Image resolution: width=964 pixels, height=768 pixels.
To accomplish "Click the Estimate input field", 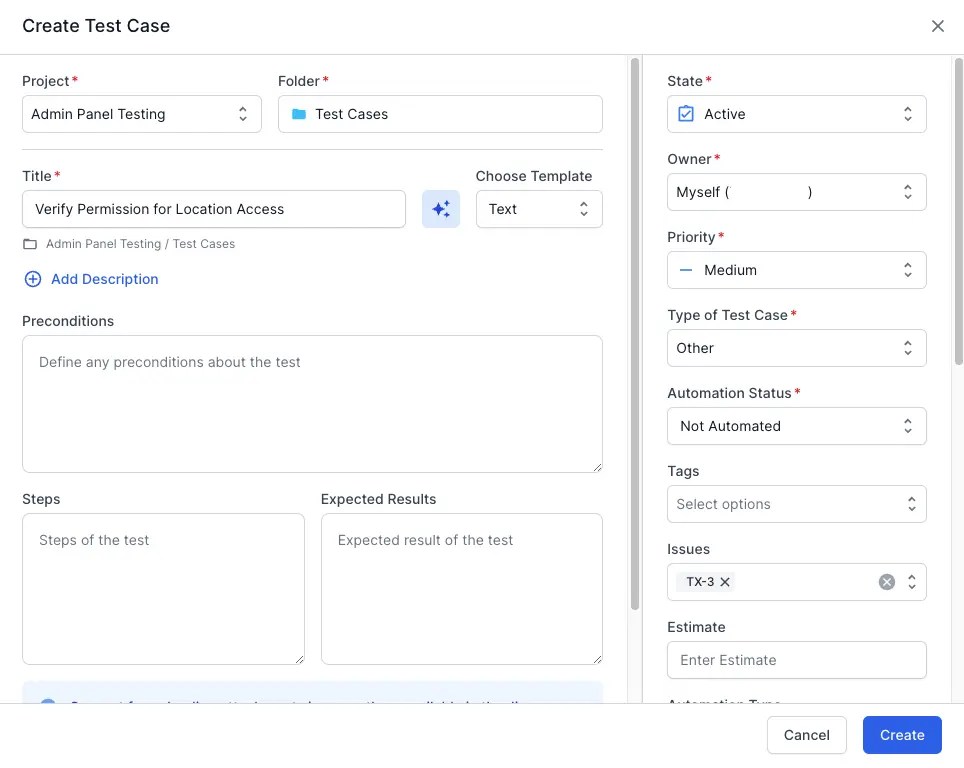I will (x=796, y=660).
